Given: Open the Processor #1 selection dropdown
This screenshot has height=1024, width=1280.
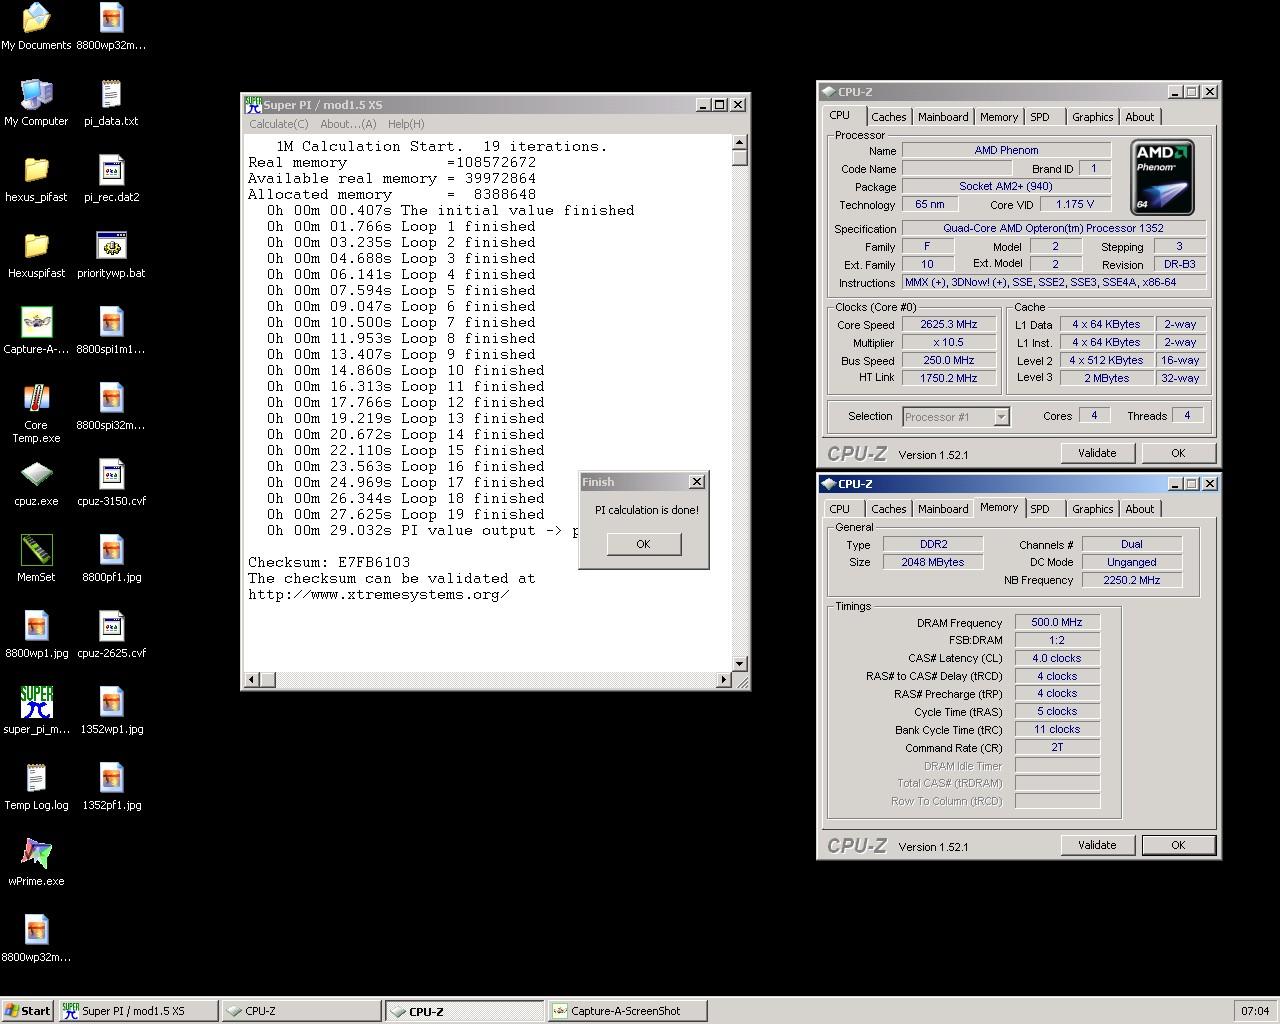Looking at the screenshot, I should pos(1001,417).
